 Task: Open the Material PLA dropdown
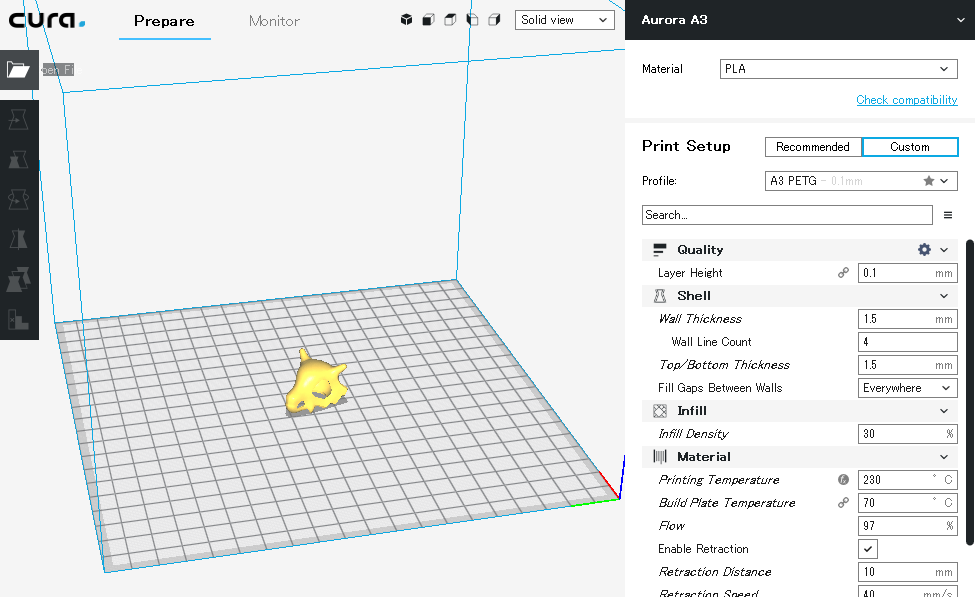839,69
